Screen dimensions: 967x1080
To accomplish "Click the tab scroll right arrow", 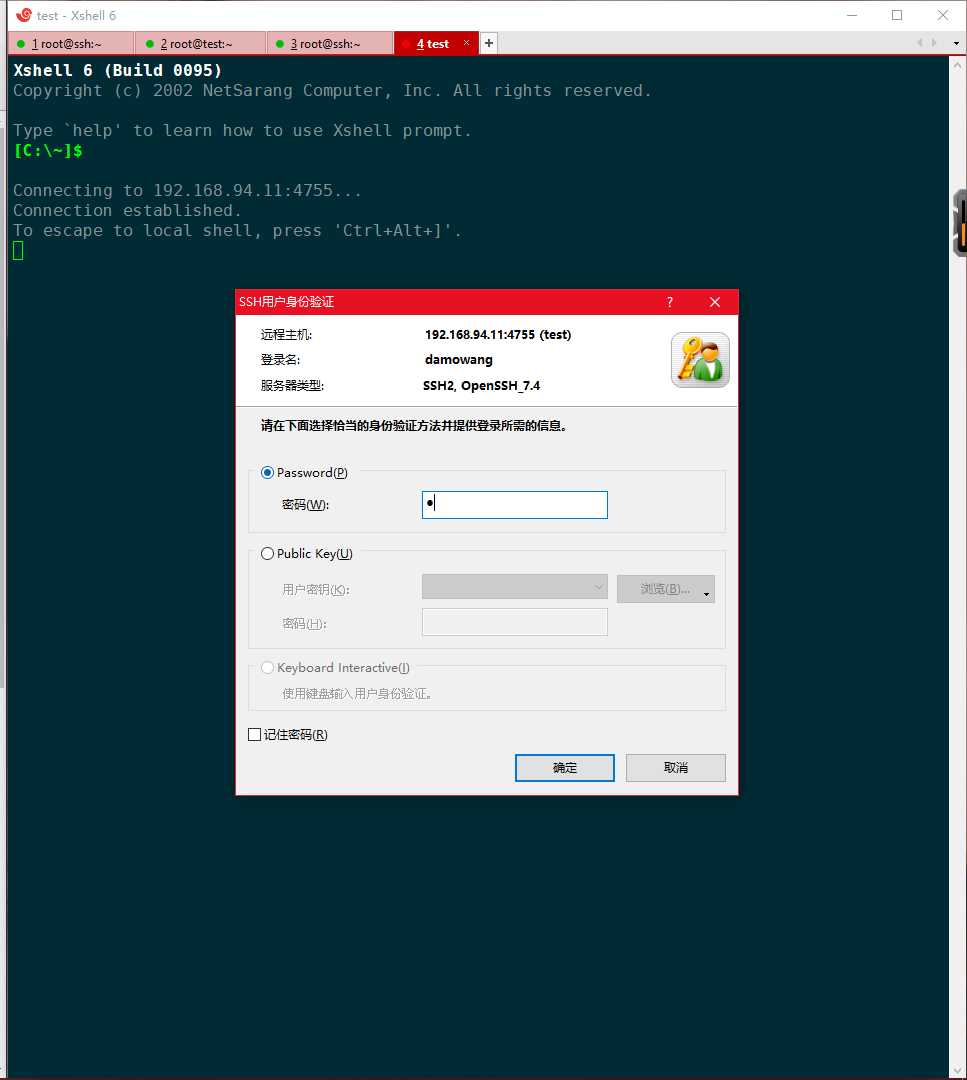I will (x=935, y=43).
